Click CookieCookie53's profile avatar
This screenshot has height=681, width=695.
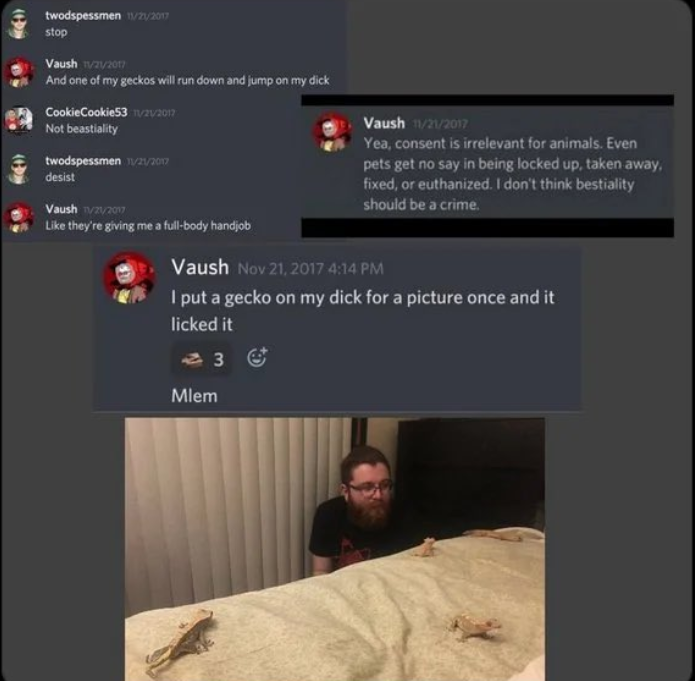click(19, 120)
